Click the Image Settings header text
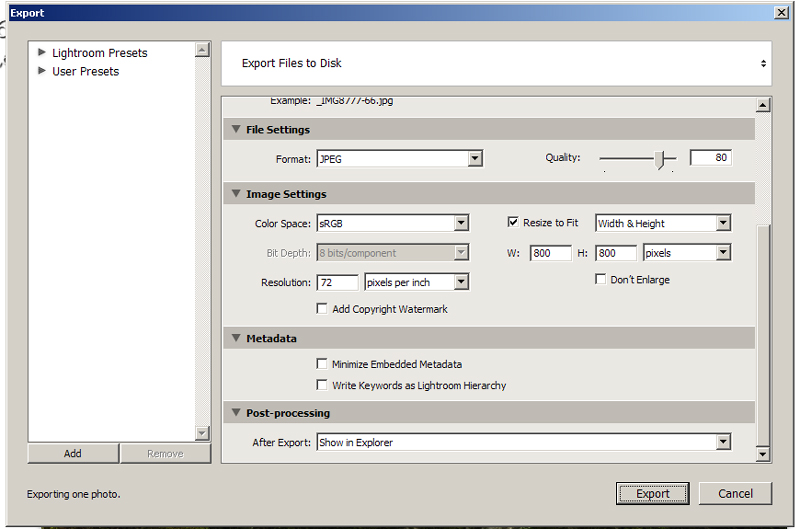This screenshot has width=800, height=529. 286,194
